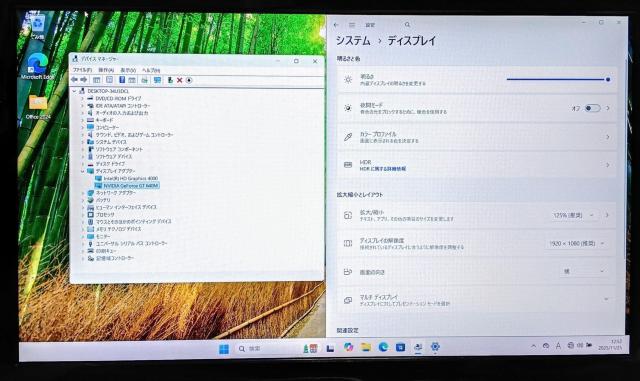Switch to Device Manager taskbar icon
The width and height of the screenshot is (640, 381).
418,348
